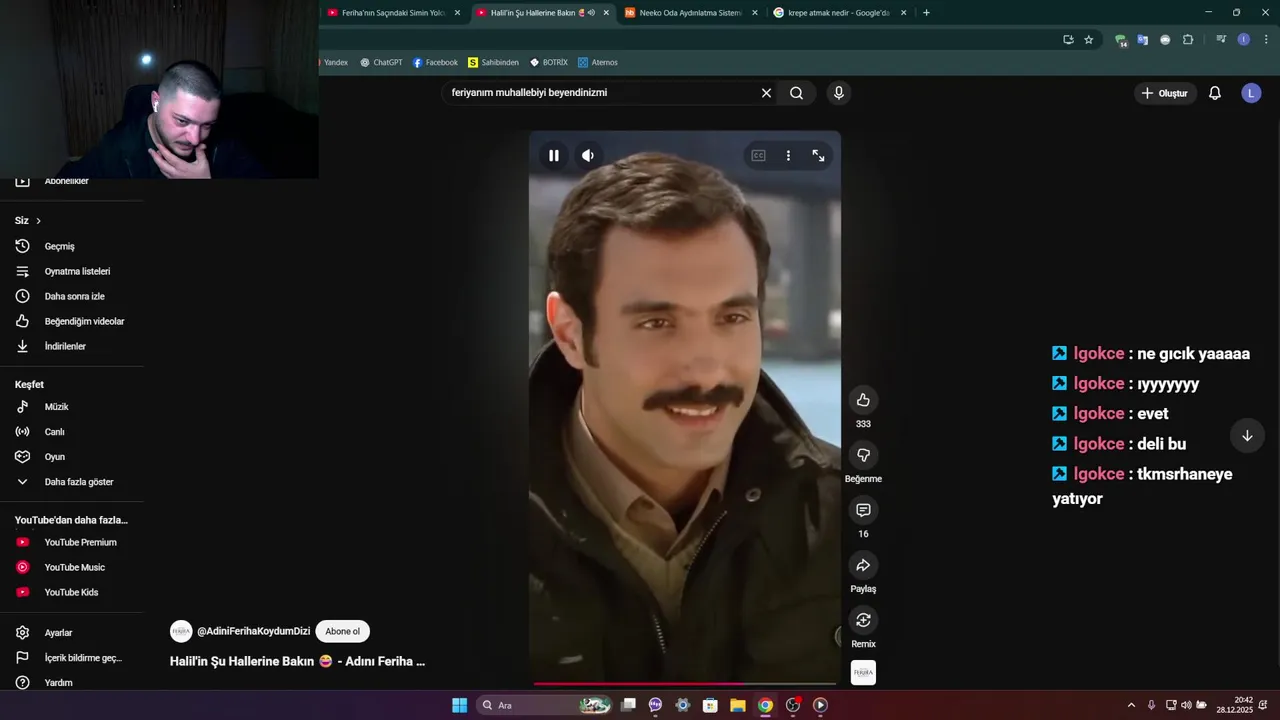Subscribe with the Abone ol button
1280x720 pixels.
(342, 631)
